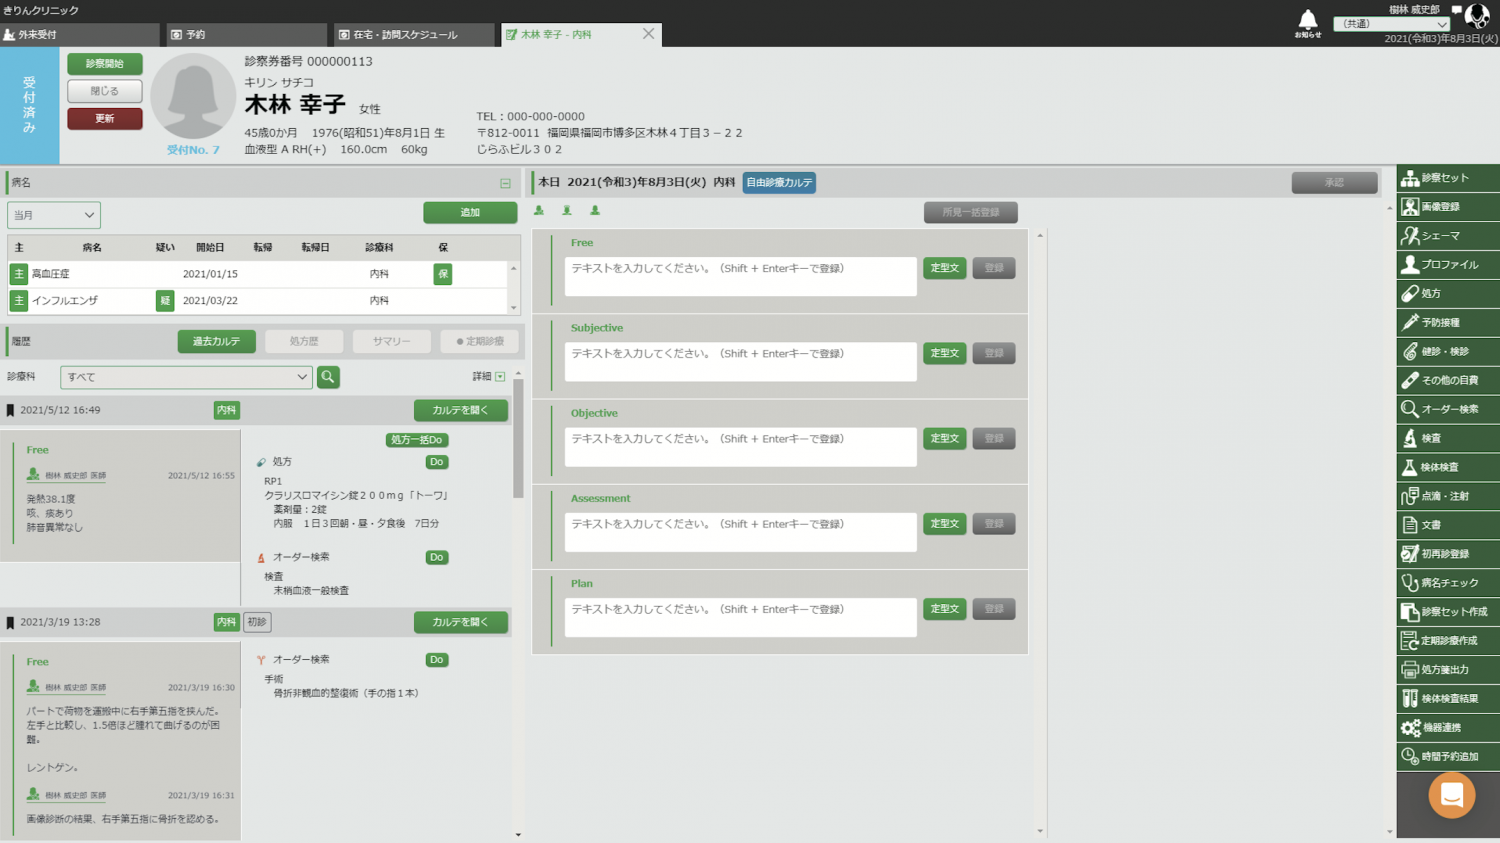The height and width of the screenshot is (843, 1500).
Task: Open 画像登録 image registration
Action: coord(1448,207)
